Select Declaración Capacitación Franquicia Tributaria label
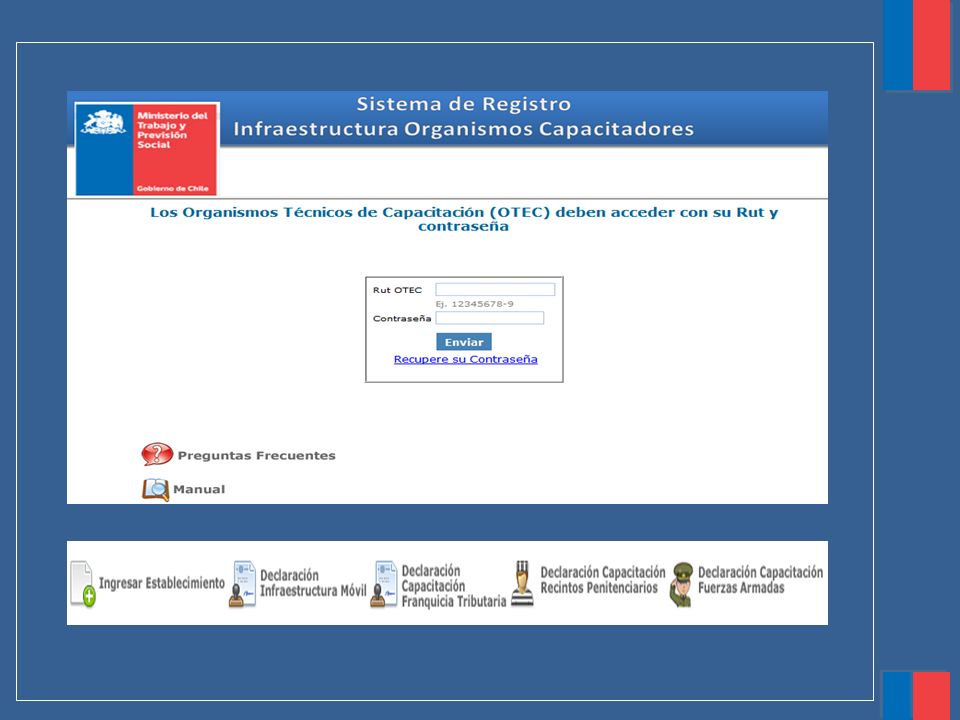 click(x=454, y=586)
